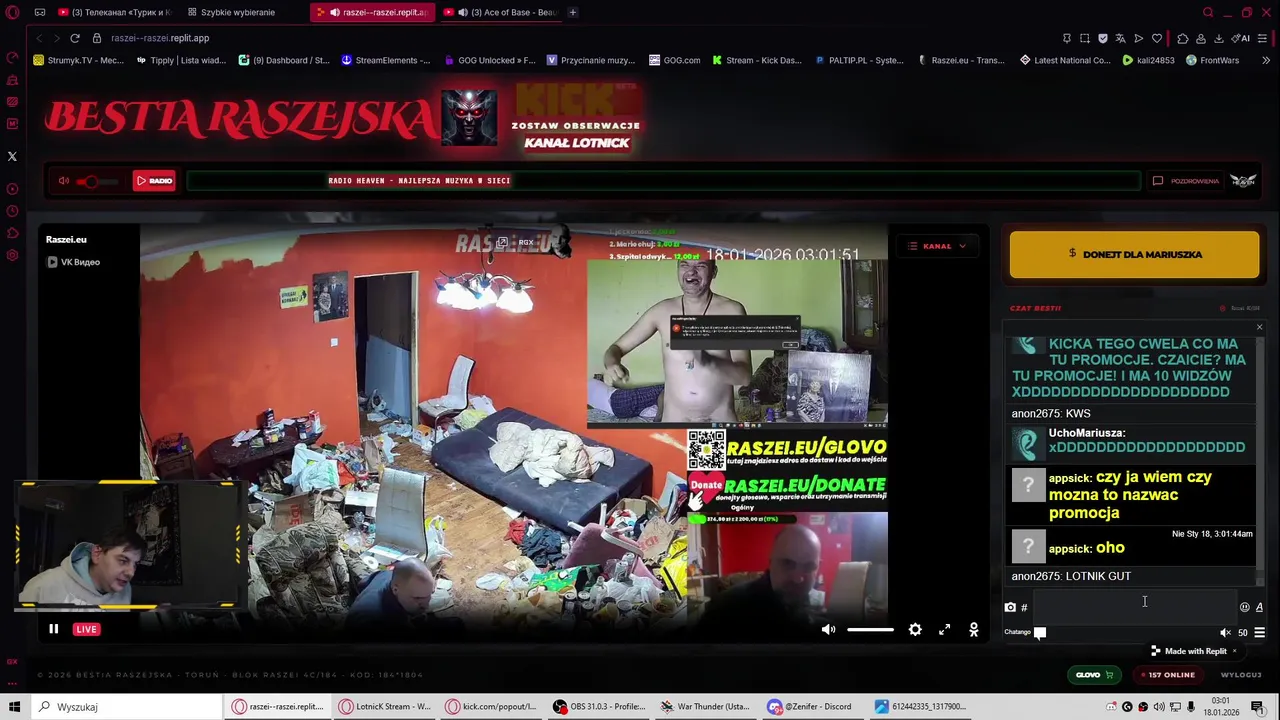Close the chat panel X

(x=1259, y=327)
